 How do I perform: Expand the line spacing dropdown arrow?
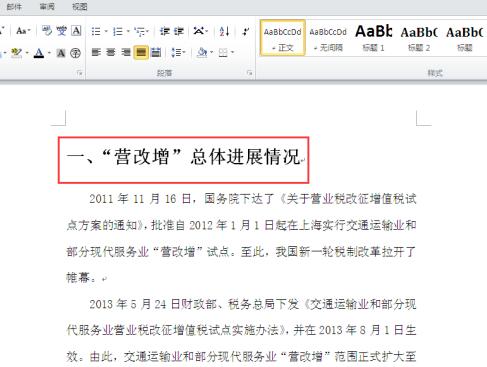[184, 52]
